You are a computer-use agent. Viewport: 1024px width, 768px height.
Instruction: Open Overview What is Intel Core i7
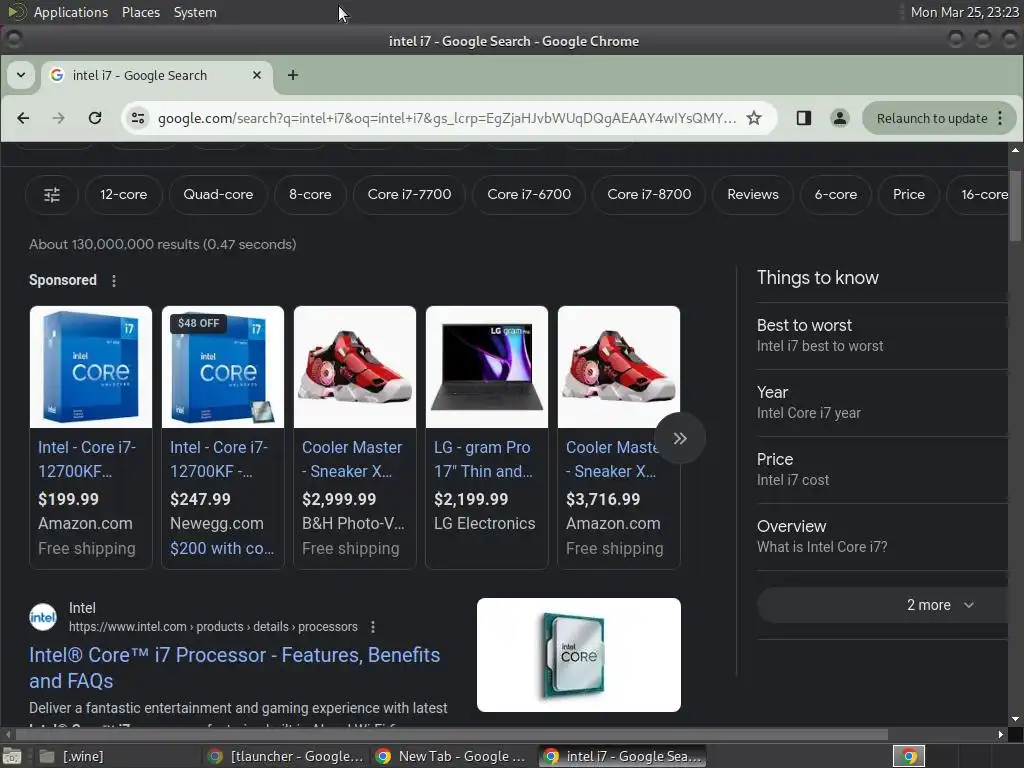(x=882, y=536)
